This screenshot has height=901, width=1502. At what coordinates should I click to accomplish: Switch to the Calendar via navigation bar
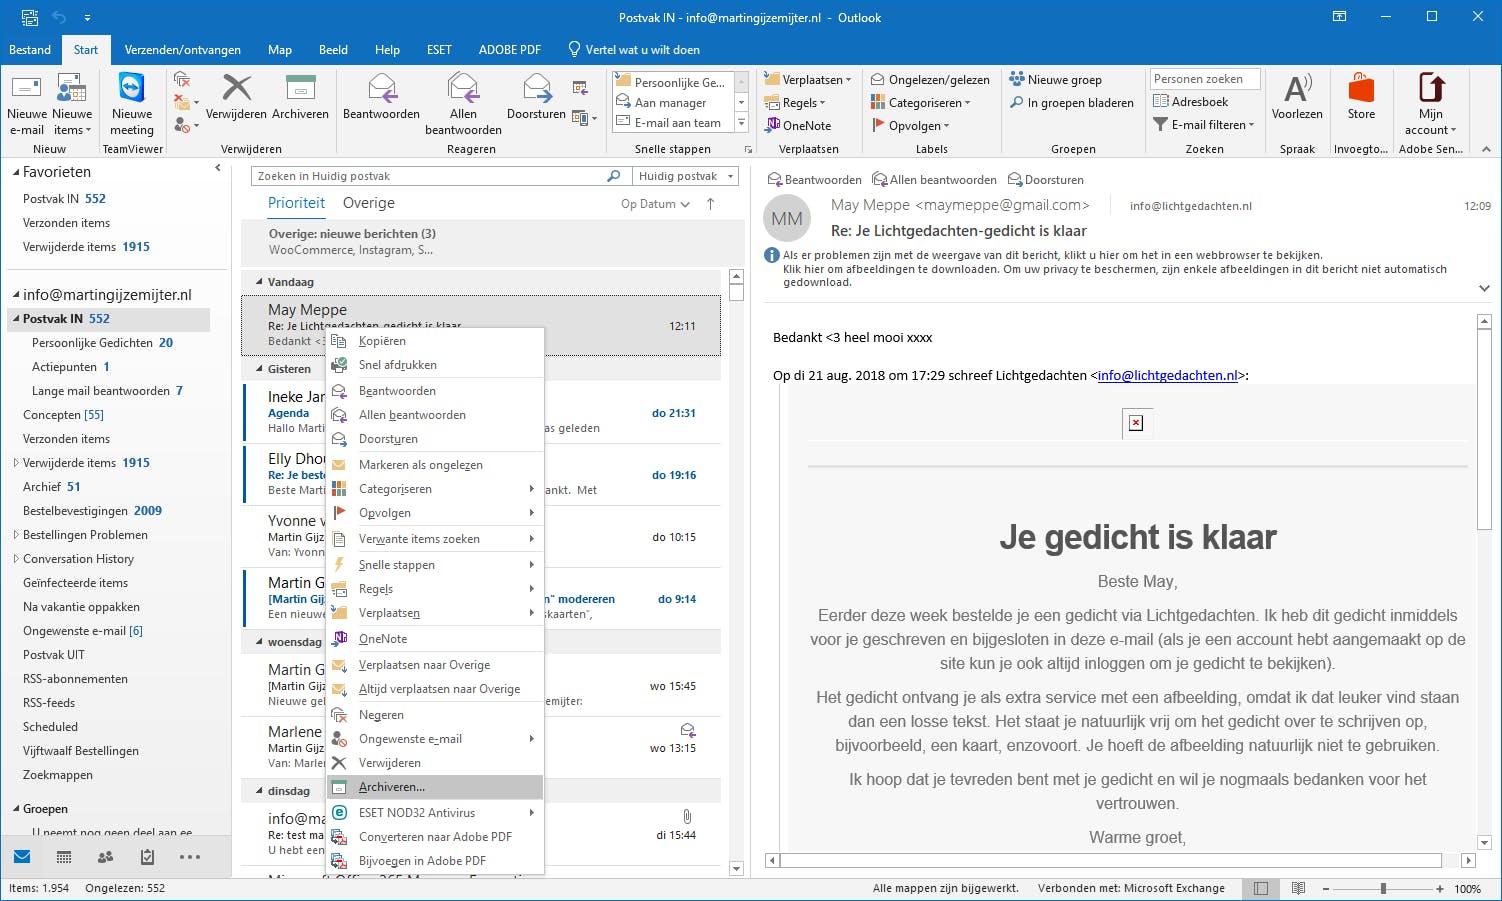[x=63, y=857]
